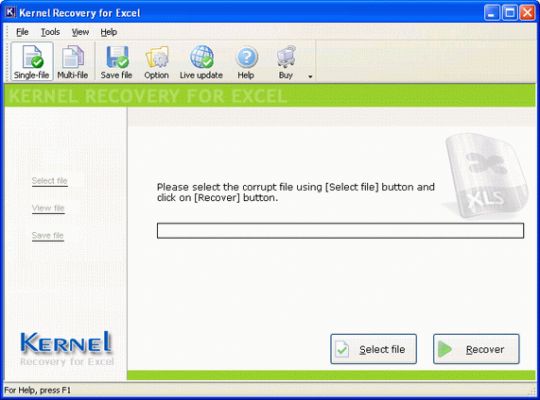The image size is (540, 400).
Task: Click the Save file toolbar icon
Action: pos(116,61)
